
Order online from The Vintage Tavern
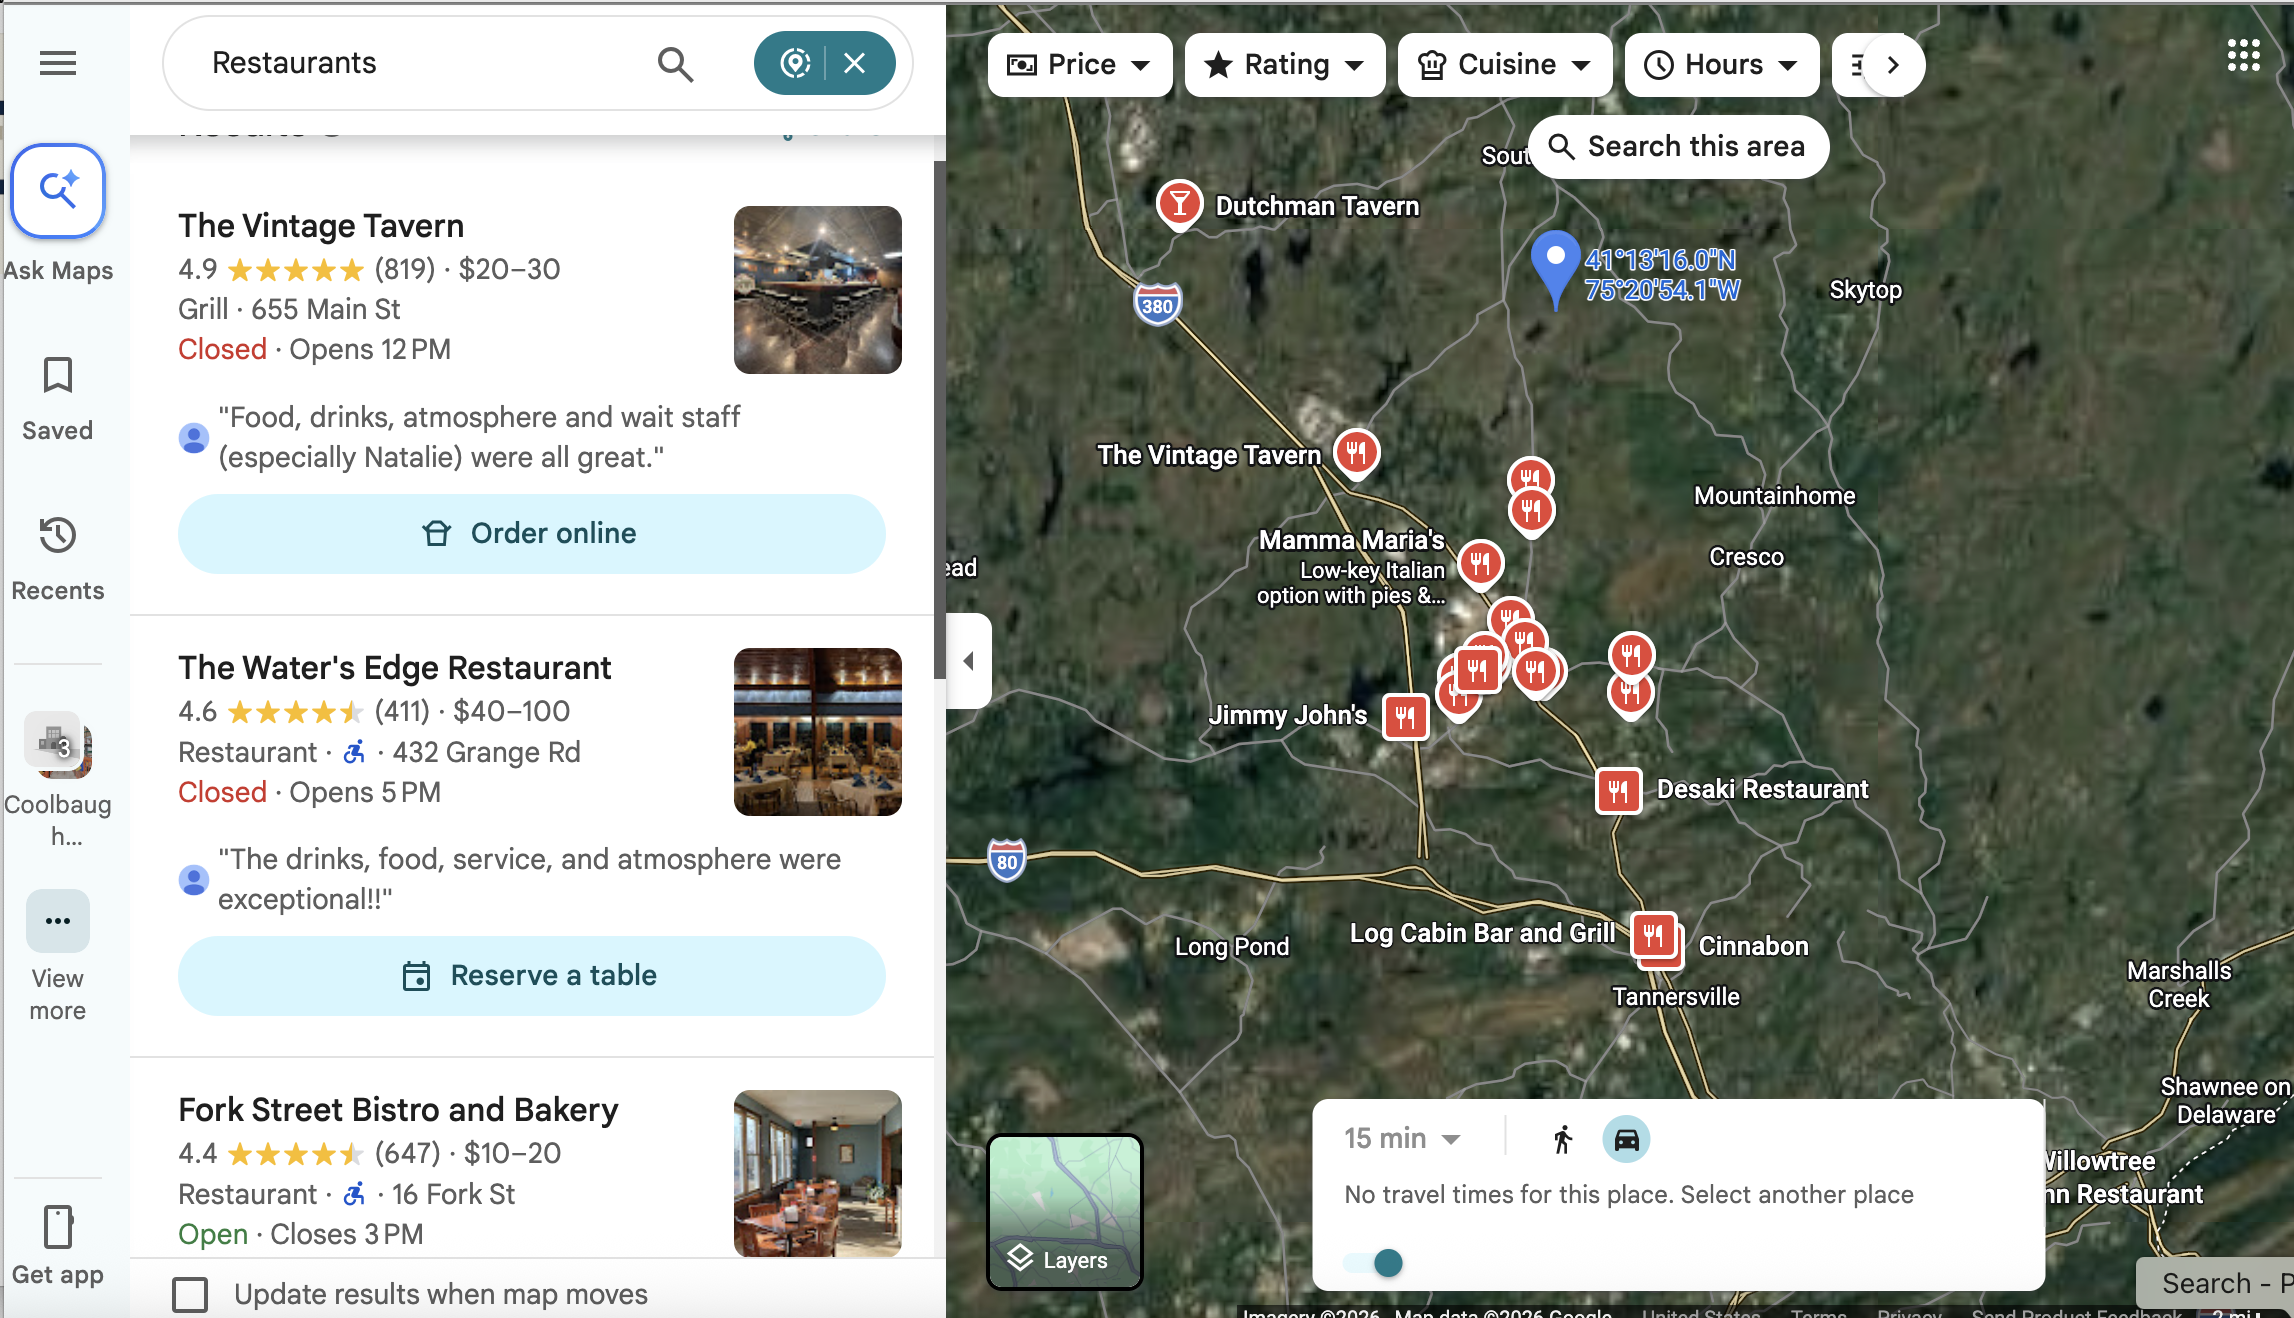pos(532,533)
